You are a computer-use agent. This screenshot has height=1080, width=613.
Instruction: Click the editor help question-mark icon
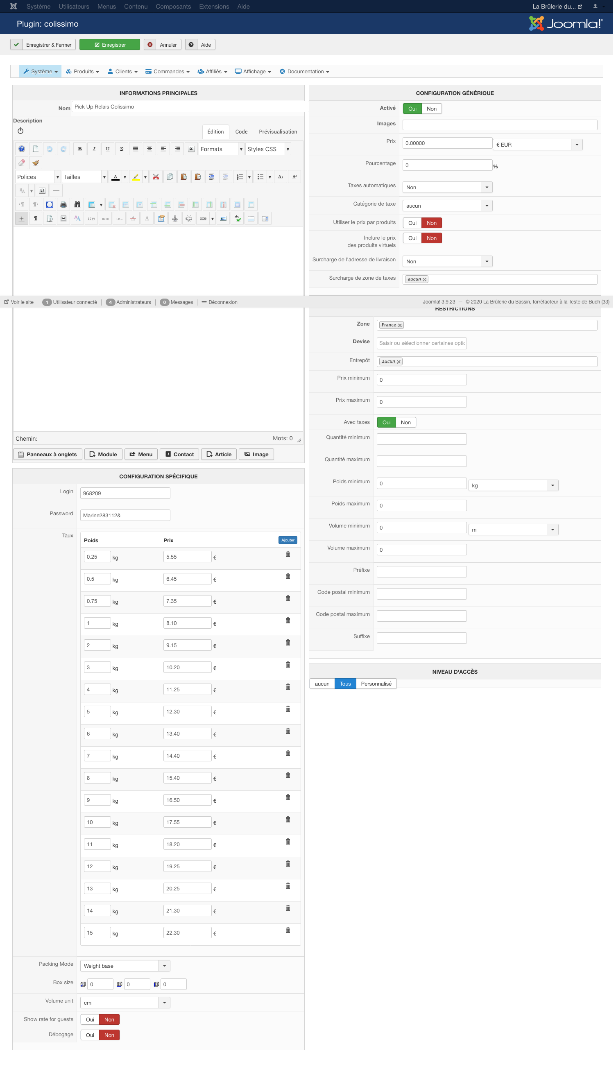click(x=21, y=149)
